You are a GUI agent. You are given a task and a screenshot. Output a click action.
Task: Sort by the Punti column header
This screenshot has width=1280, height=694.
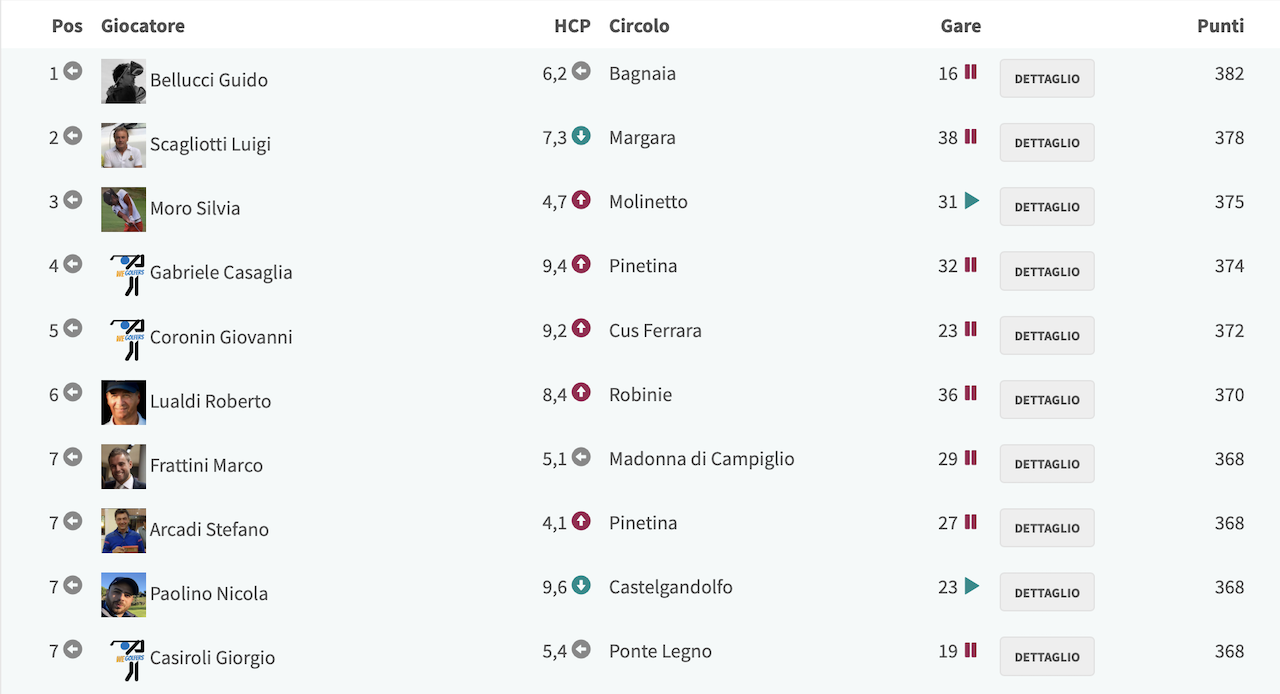point(1220,26)
